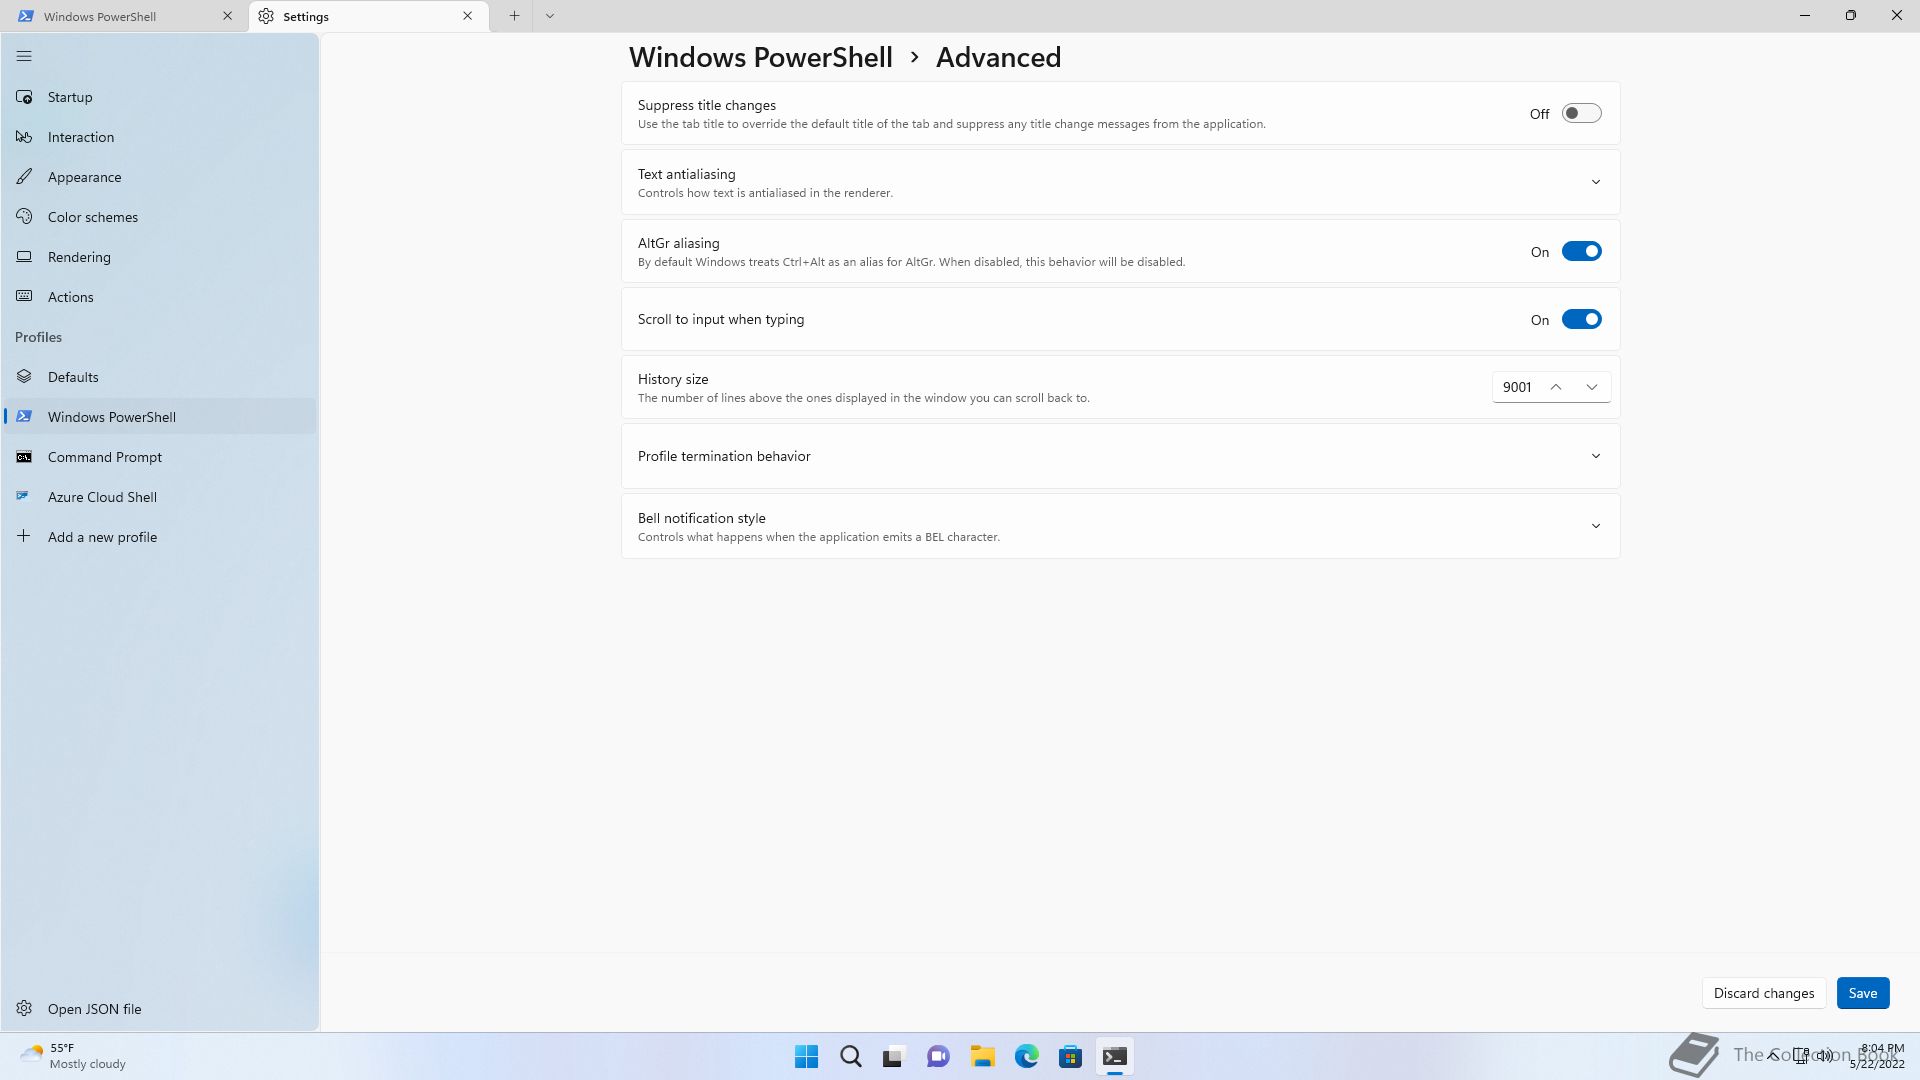Select Defaults profile
1920x1080 pixels.
click(160, 377)
